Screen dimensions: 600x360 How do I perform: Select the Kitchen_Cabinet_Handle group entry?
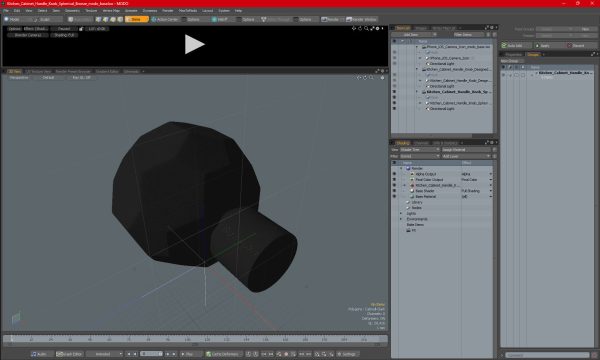coord(566,72)
